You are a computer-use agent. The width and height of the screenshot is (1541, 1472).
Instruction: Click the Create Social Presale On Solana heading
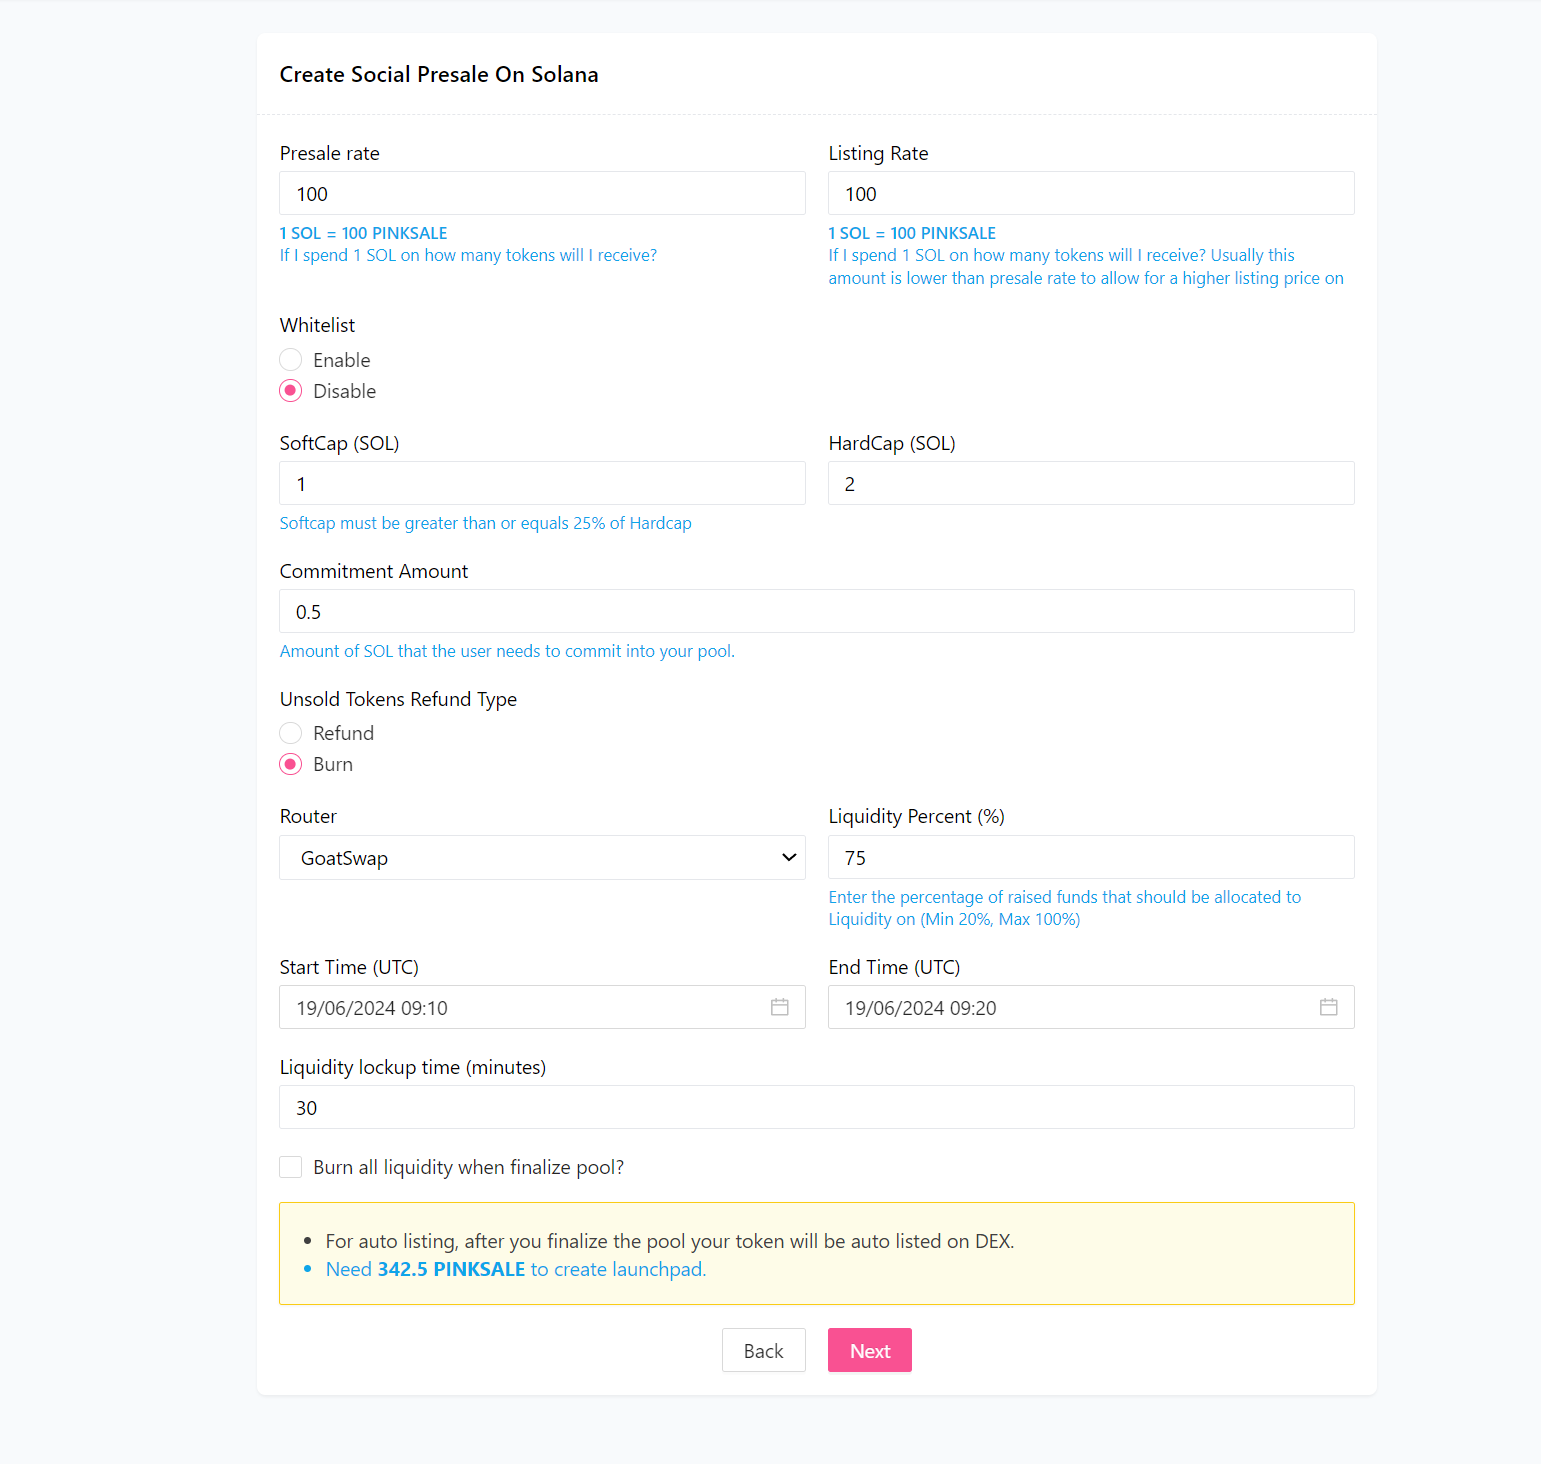[x=439, y=74]
